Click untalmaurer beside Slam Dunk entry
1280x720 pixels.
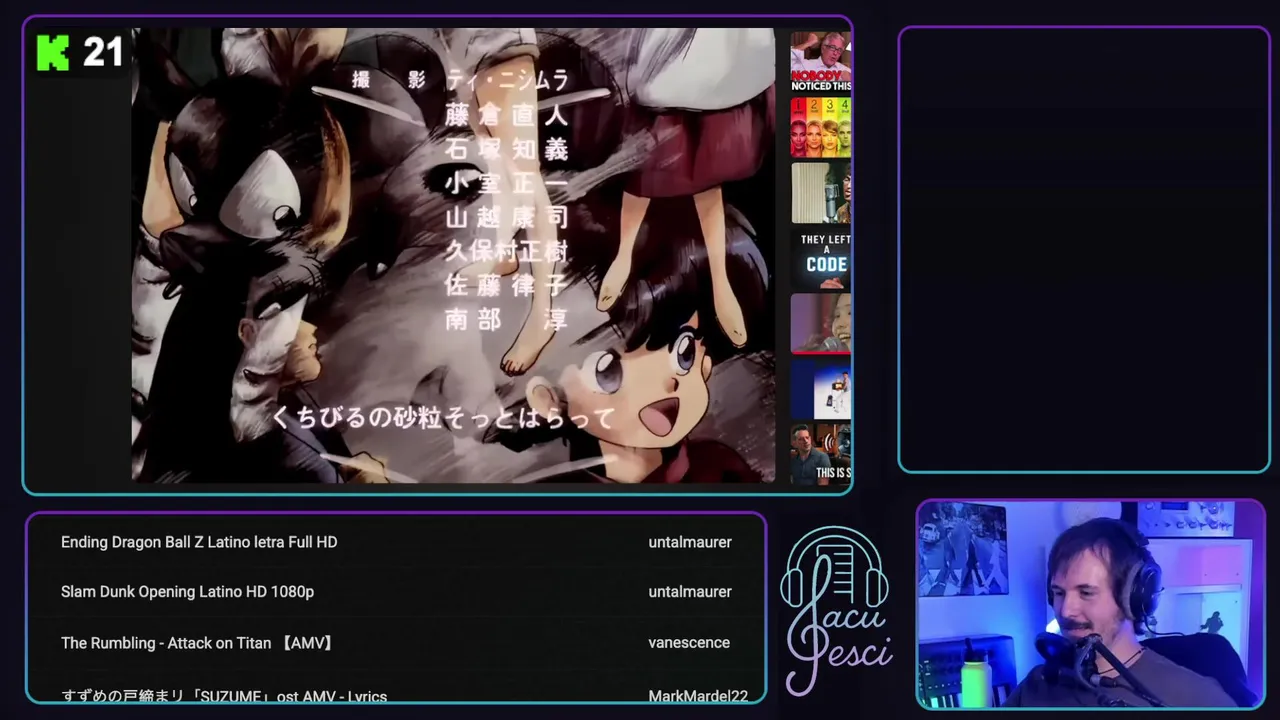pyautogui.click(x=690, y=592)
